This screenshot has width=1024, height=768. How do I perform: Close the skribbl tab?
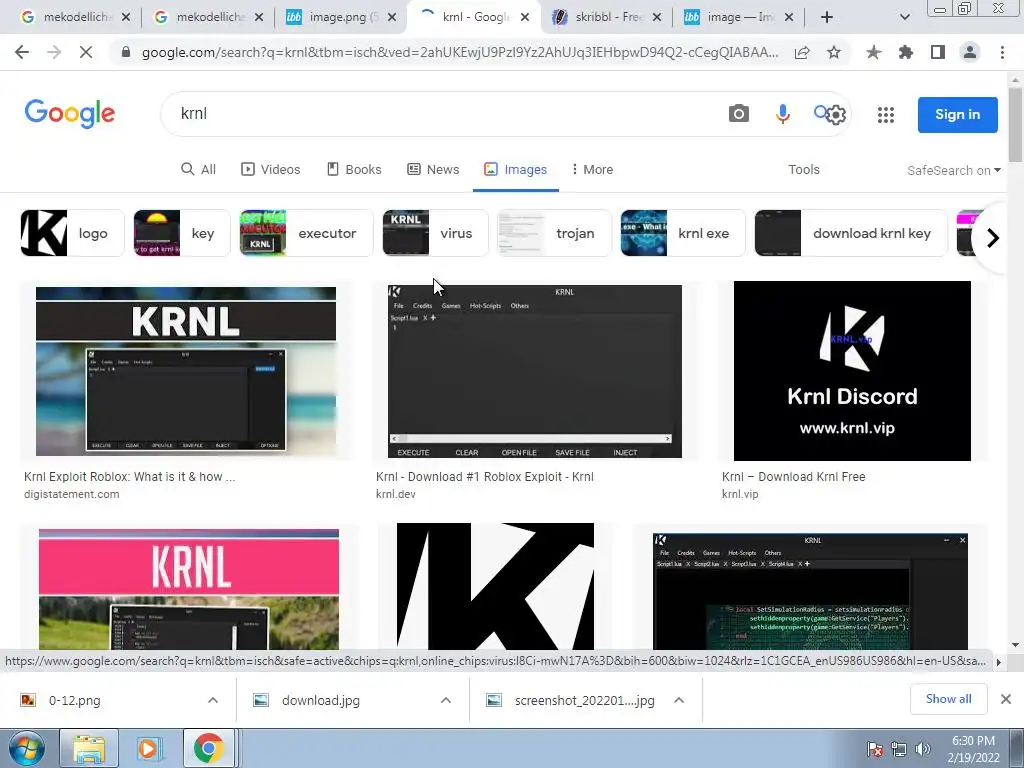click(x=657, y=17)
